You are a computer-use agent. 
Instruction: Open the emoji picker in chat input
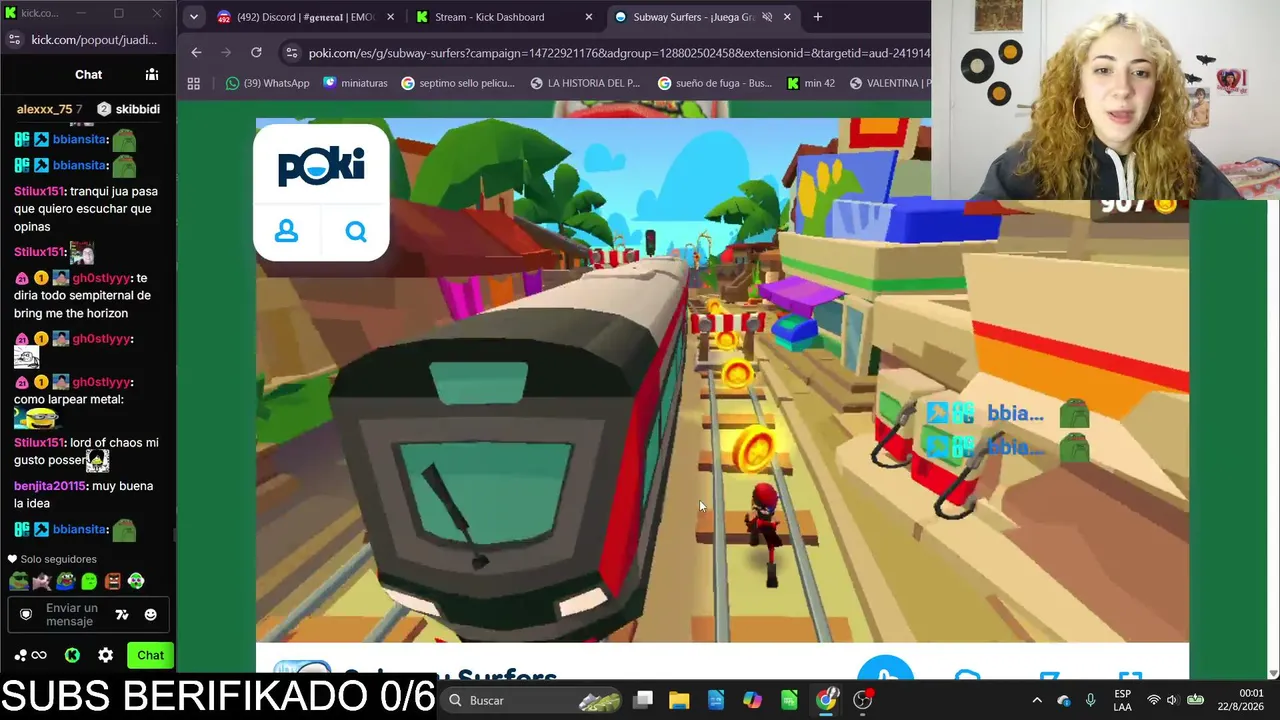(x=151, y=614)
